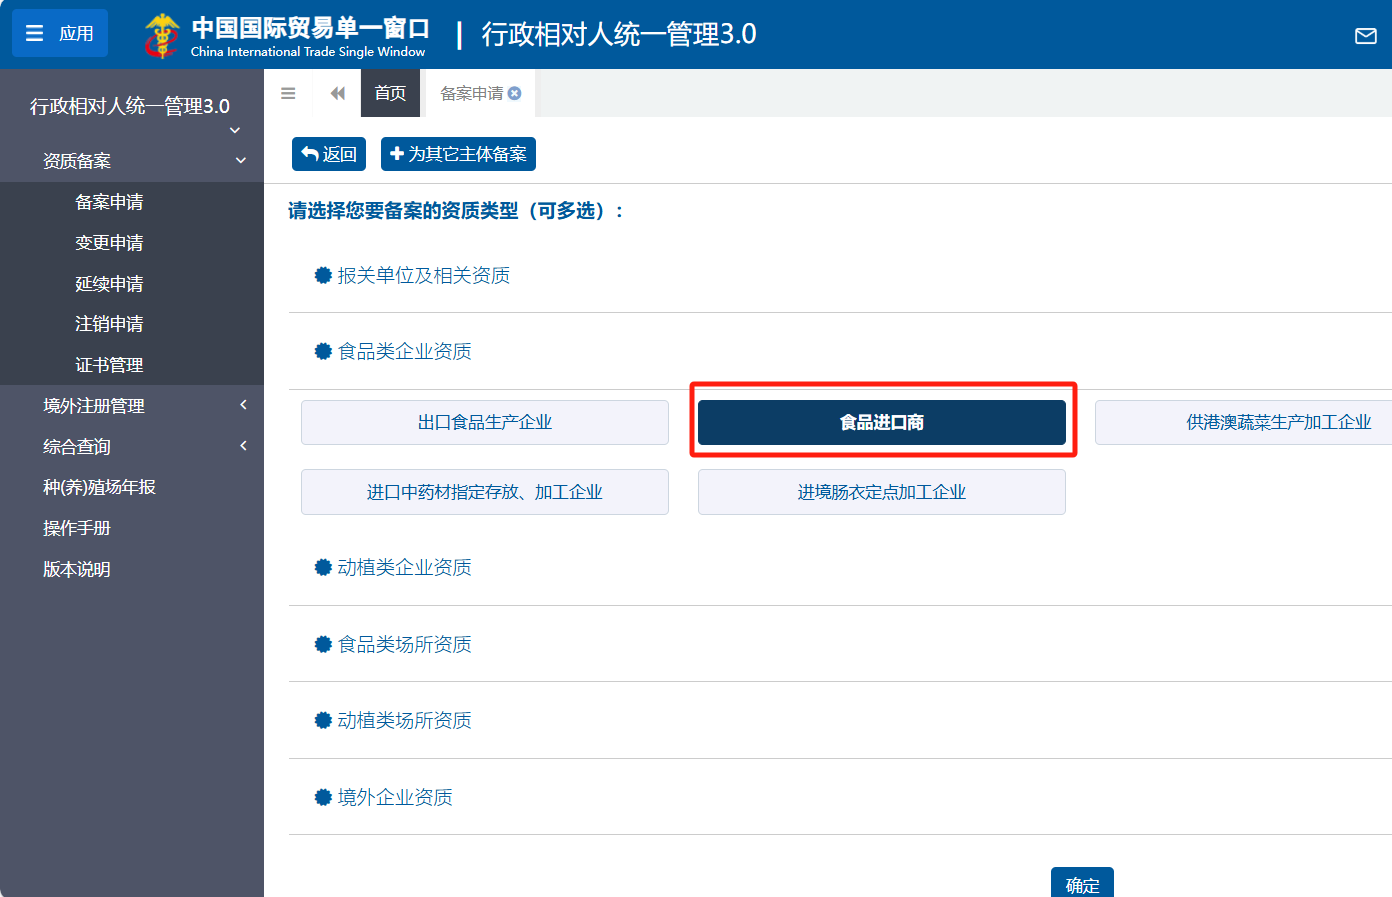Toggle the 进境肠衣定点加工企业 option
The image size is (1392, 897).
point(881,492)
